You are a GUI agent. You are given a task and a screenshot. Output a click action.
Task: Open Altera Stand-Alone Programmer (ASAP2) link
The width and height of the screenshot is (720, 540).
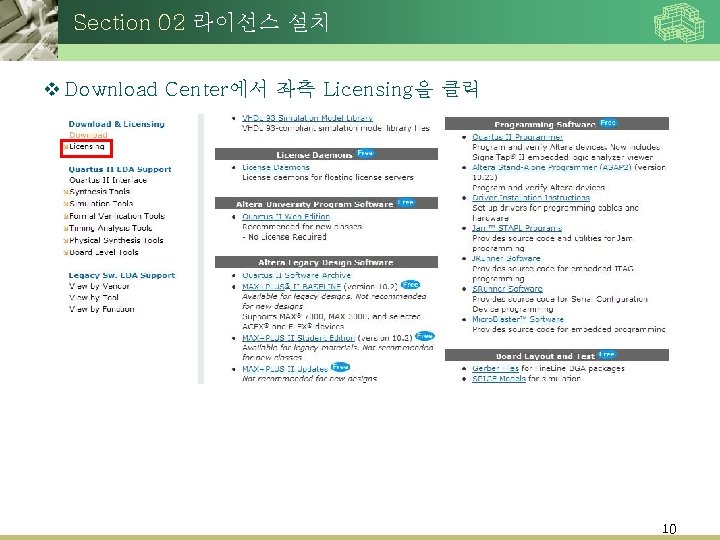point(552,167)
